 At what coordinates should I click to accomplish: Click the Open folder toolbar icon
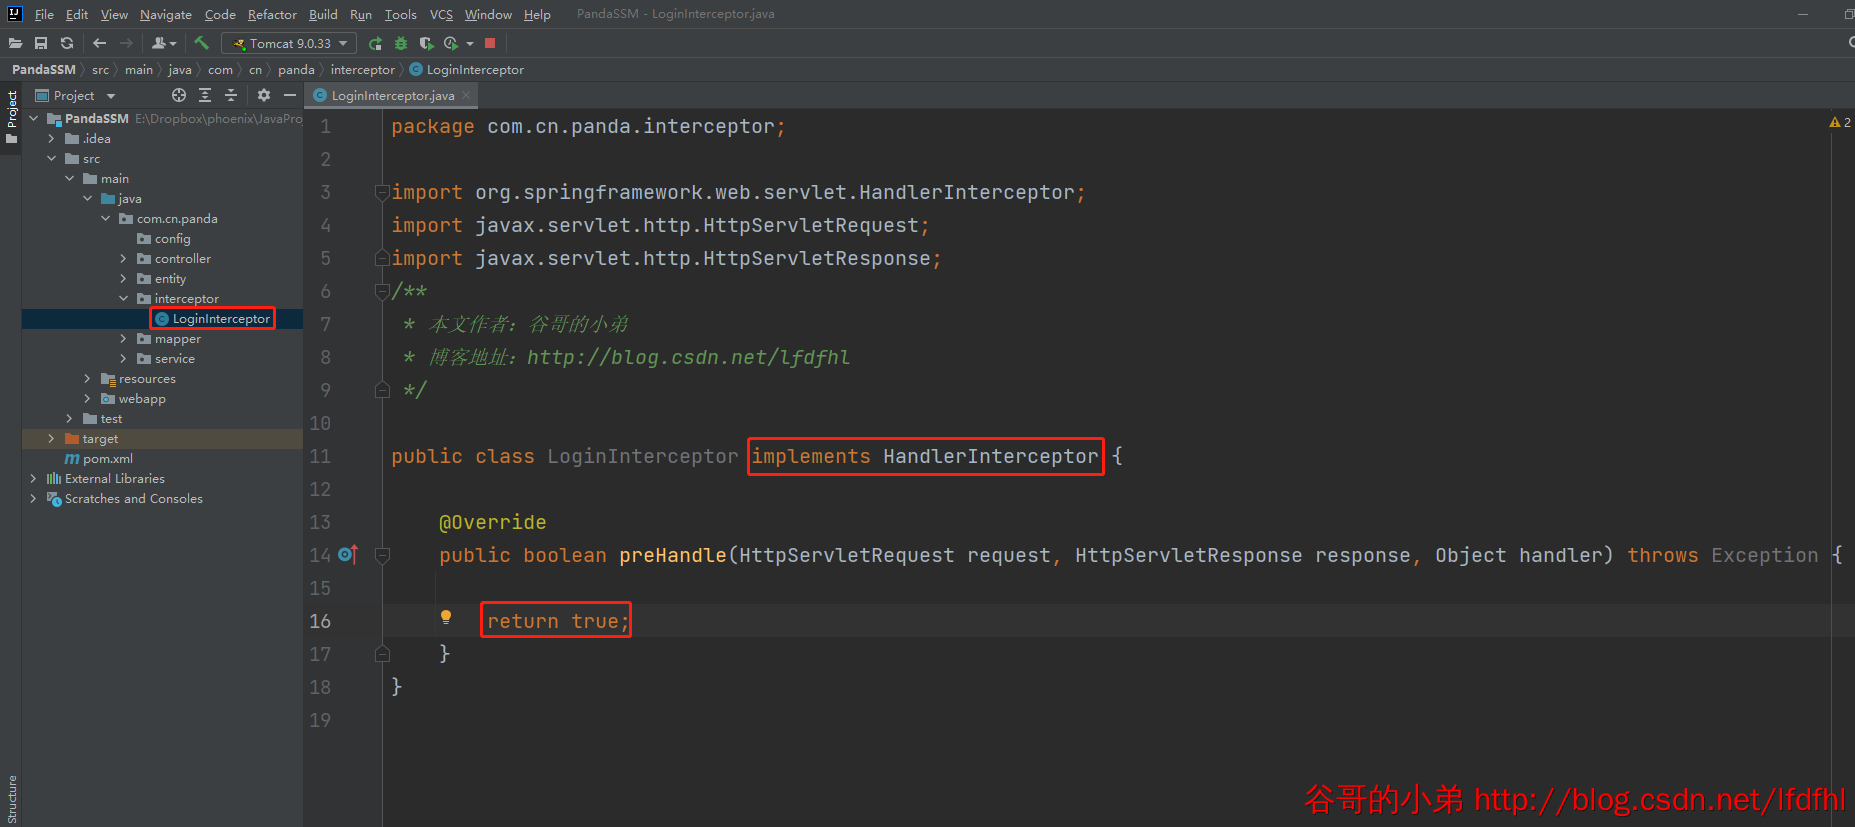point(15,43)
